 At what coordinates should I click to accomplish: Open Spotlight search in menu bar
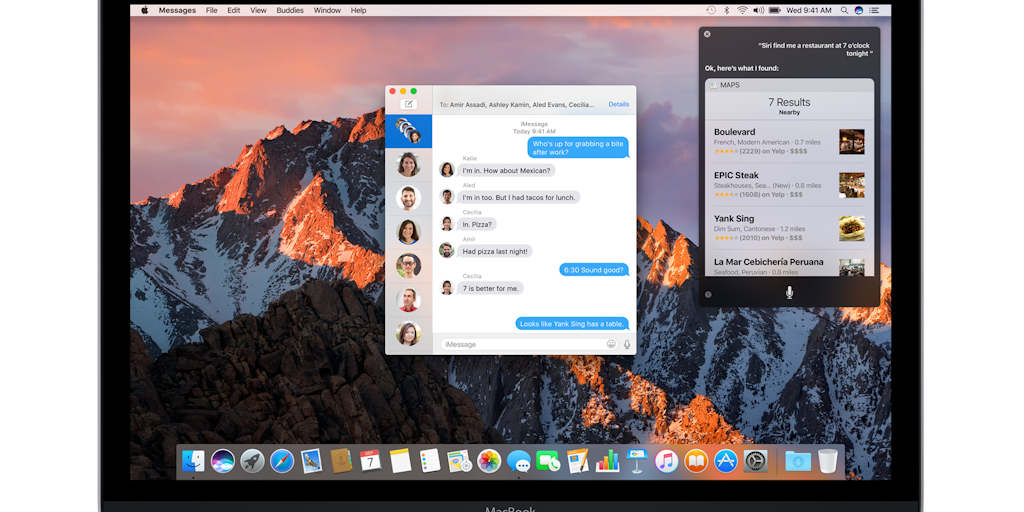pyautogui.click(x=844, y=10)
